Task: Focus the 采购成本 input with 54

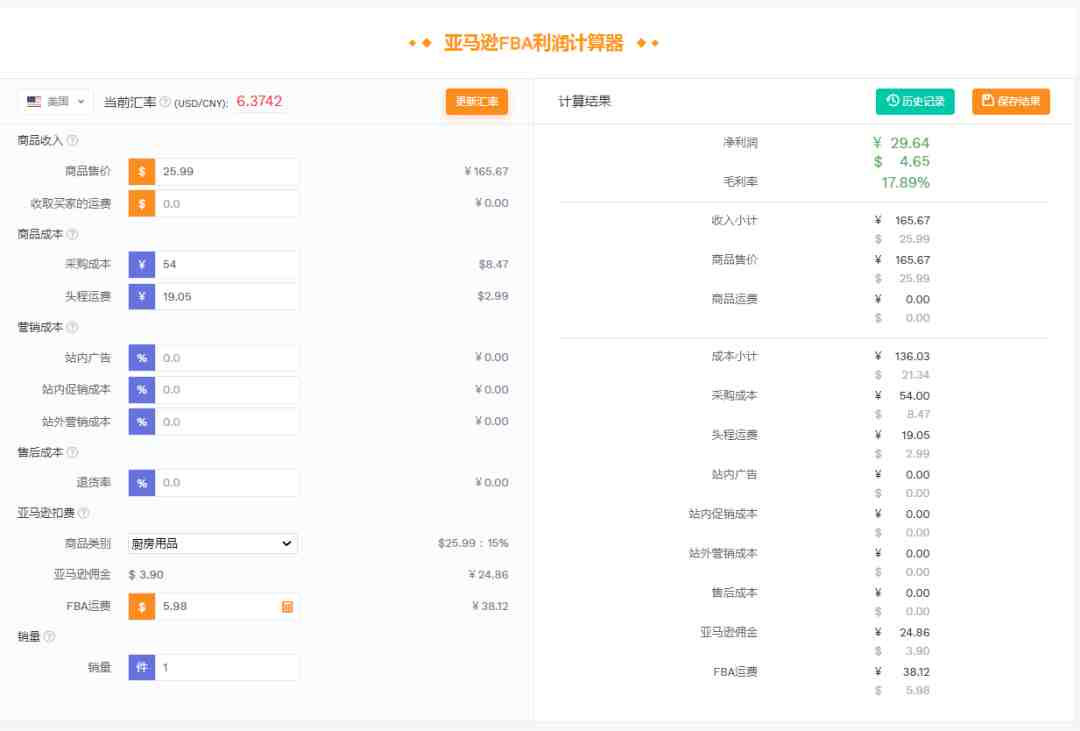Action: [x=227, y=265]
